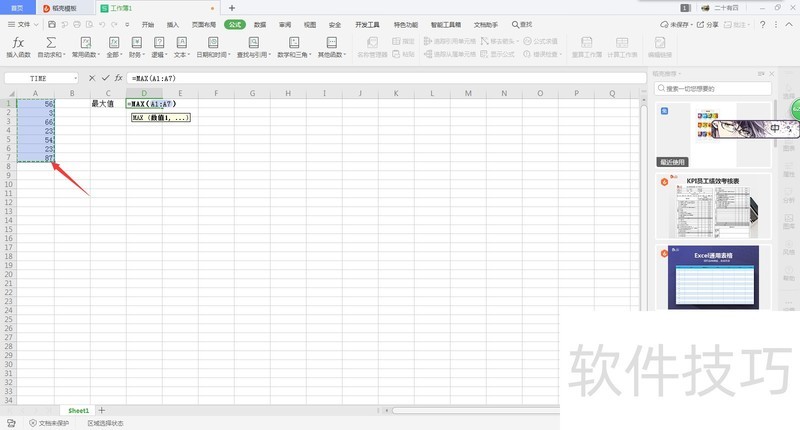Select cell C1 containing 最大值

pyautogui.click(x=108, y=104)
